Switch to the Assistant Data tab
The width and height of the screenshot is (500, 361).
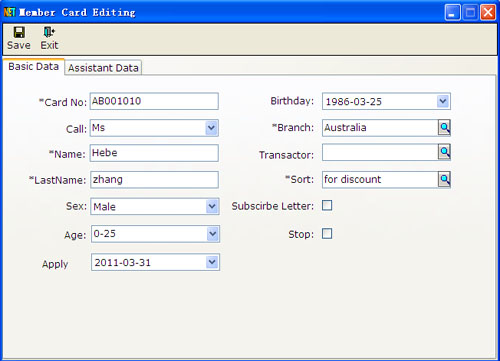[x=103, y=68]
